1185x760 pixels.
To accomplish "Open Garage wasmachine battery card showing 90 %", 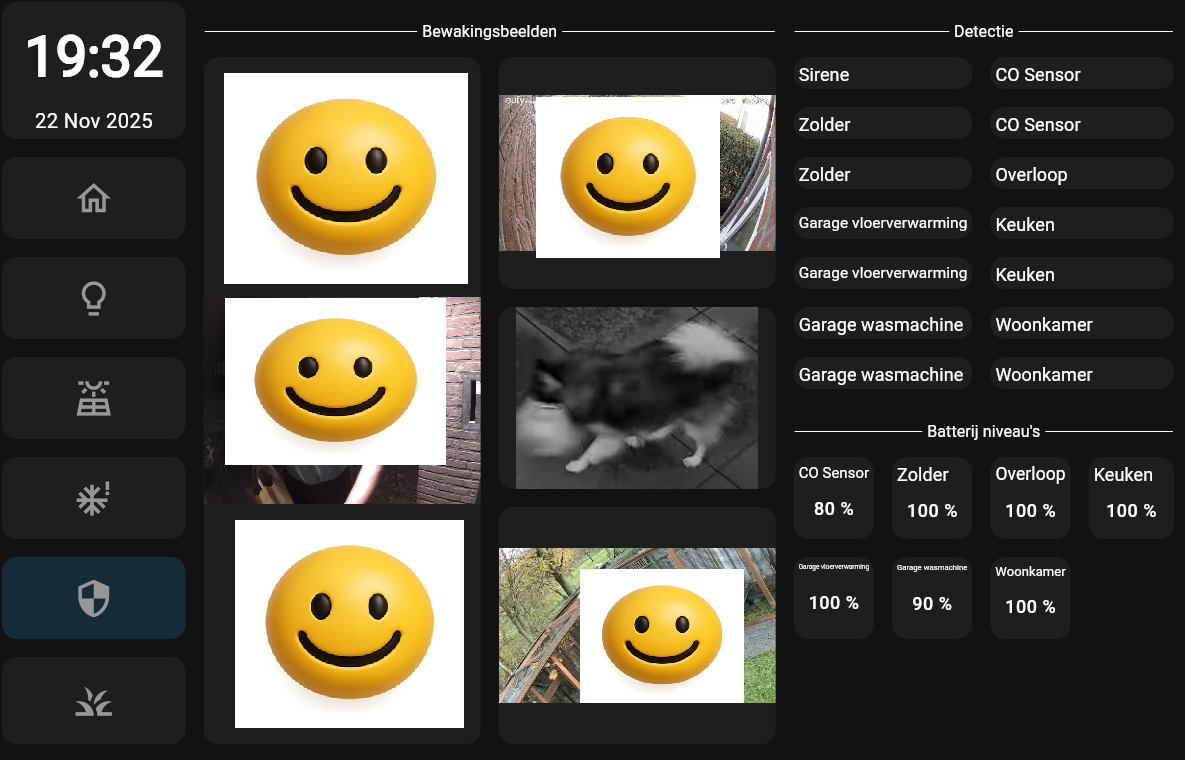I will click(x=932, y=598).
